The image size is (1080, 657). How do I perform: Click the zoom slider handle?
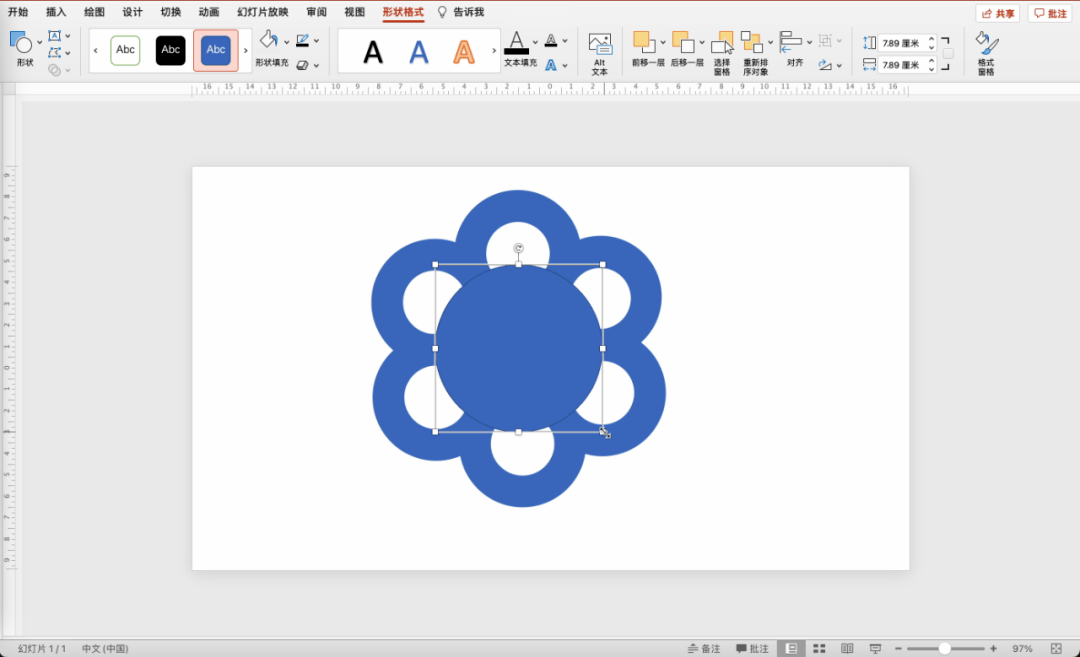click(944, 649)
